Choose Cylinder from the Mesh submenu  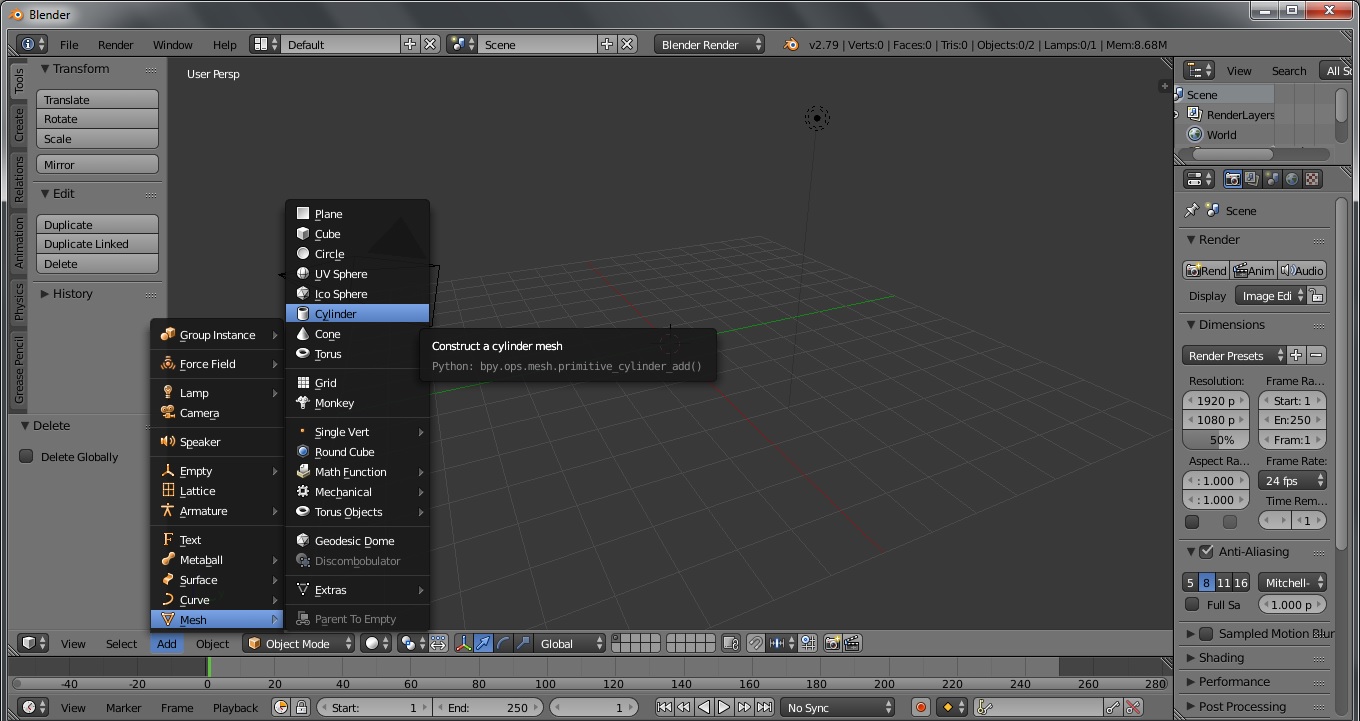(358, 313)
